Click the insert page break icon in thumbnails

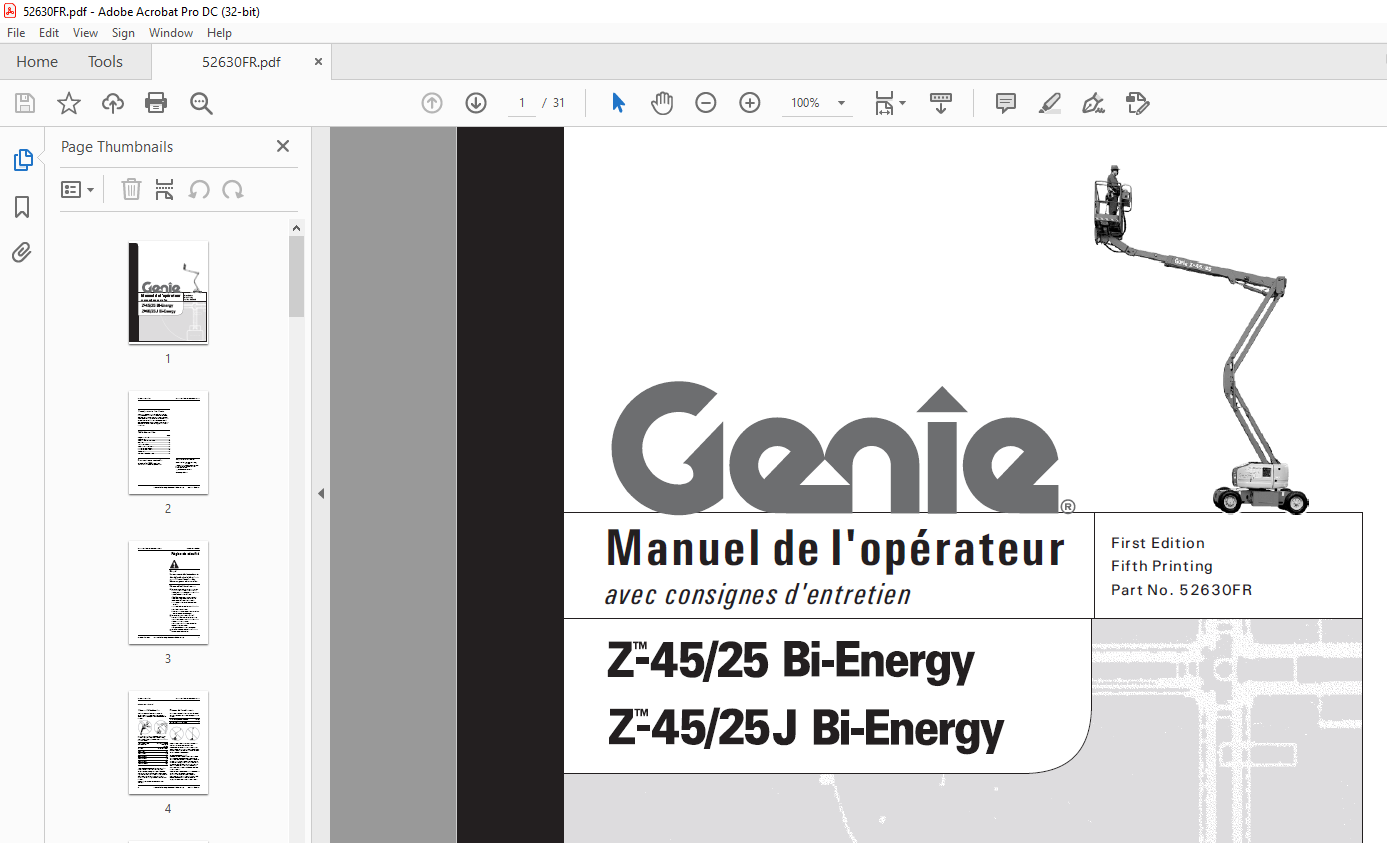tap(165, 189)
